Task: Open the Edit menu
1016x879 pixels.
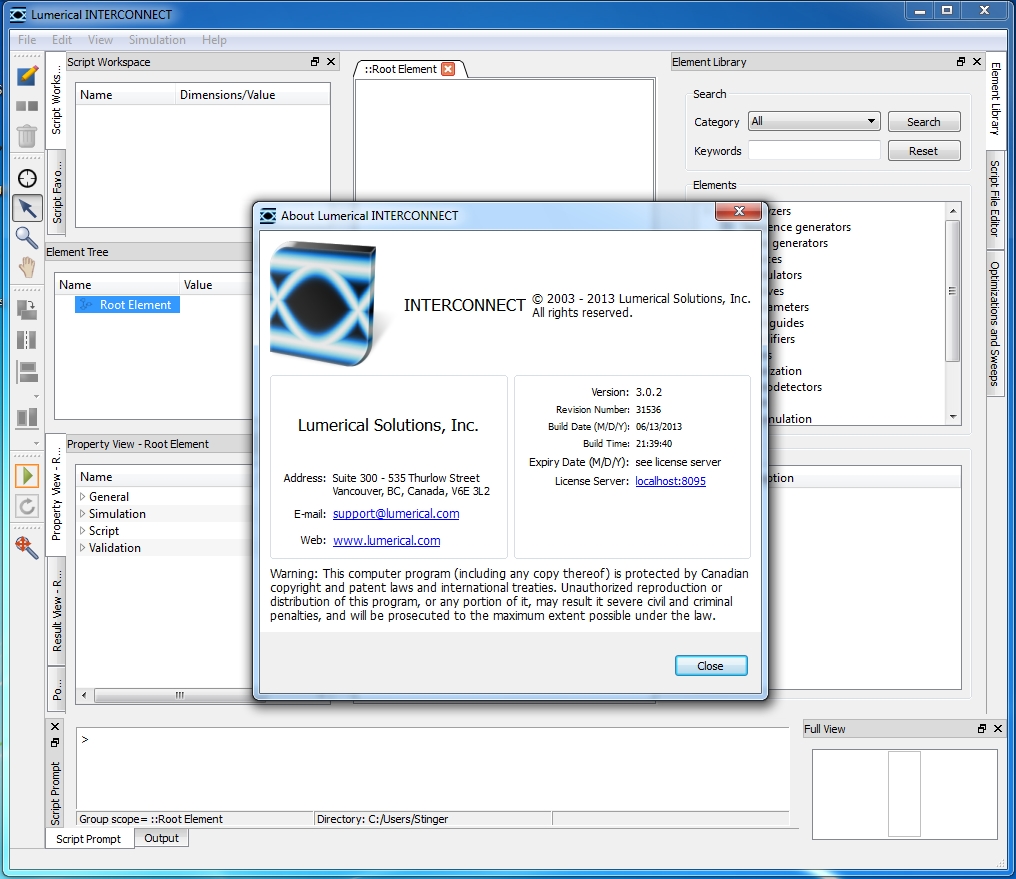Action: click(62, 40)
